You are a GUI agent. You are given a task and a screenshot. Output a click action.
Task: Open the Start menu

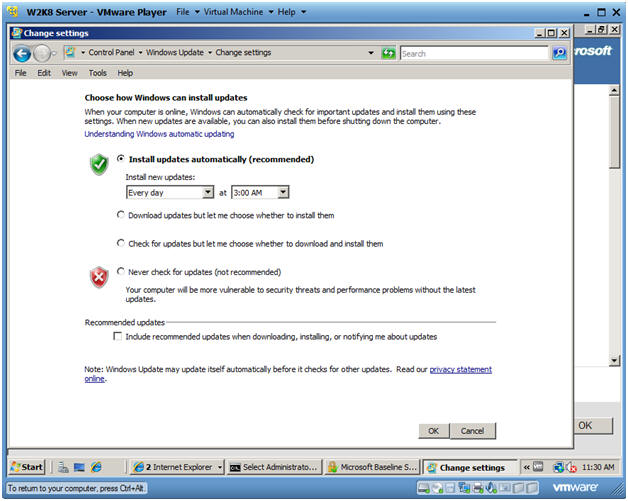(x=26, y=467)
